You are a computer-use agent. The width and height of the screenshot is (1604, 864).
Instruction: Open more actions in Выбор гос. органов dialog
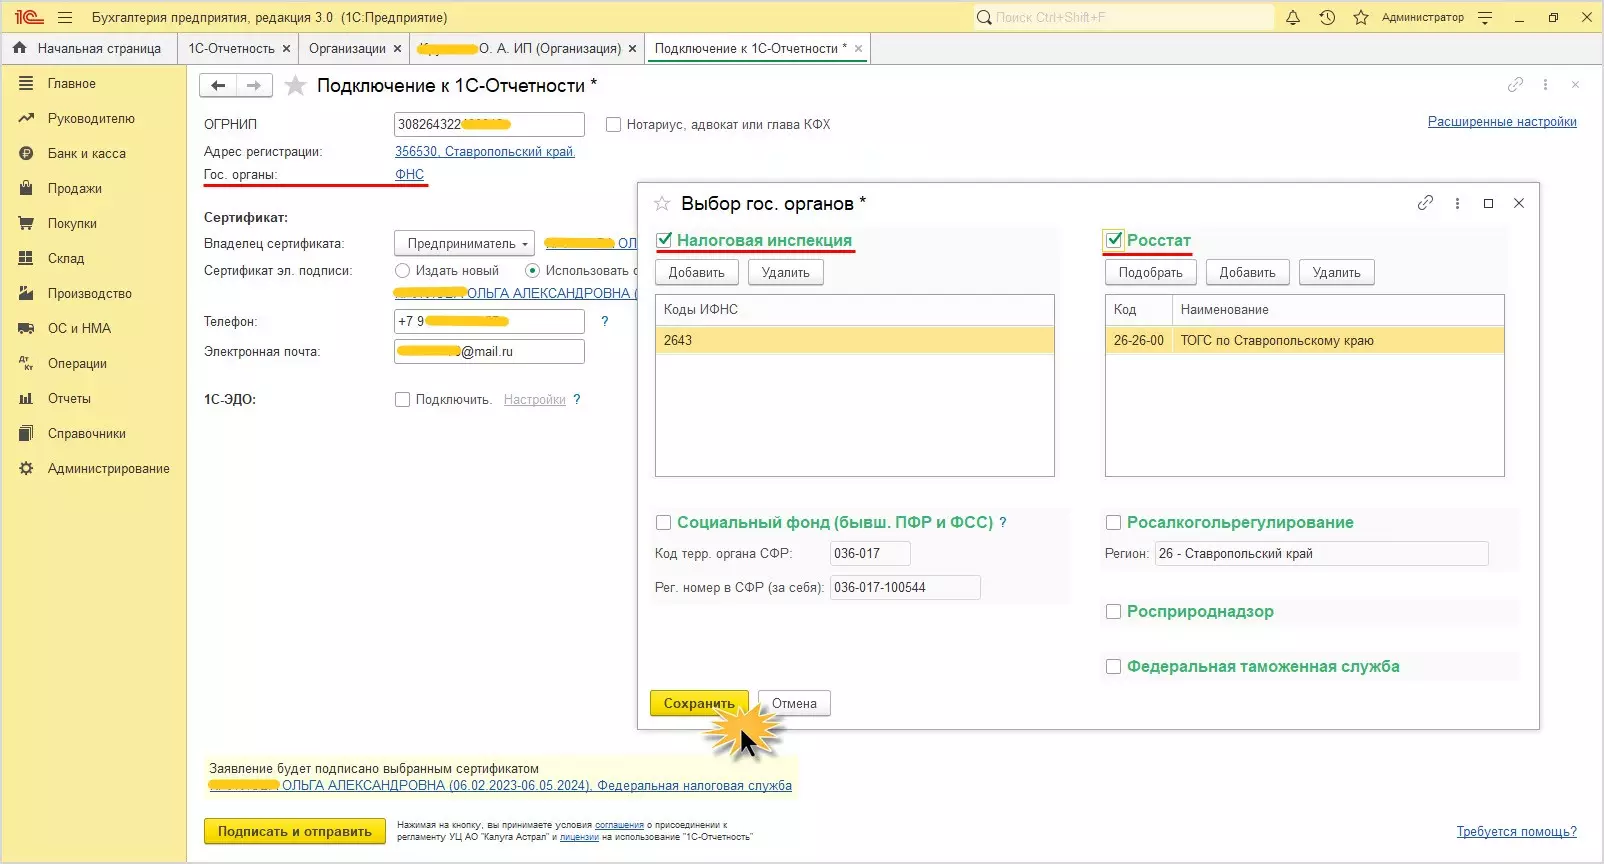coord(1457,203)
